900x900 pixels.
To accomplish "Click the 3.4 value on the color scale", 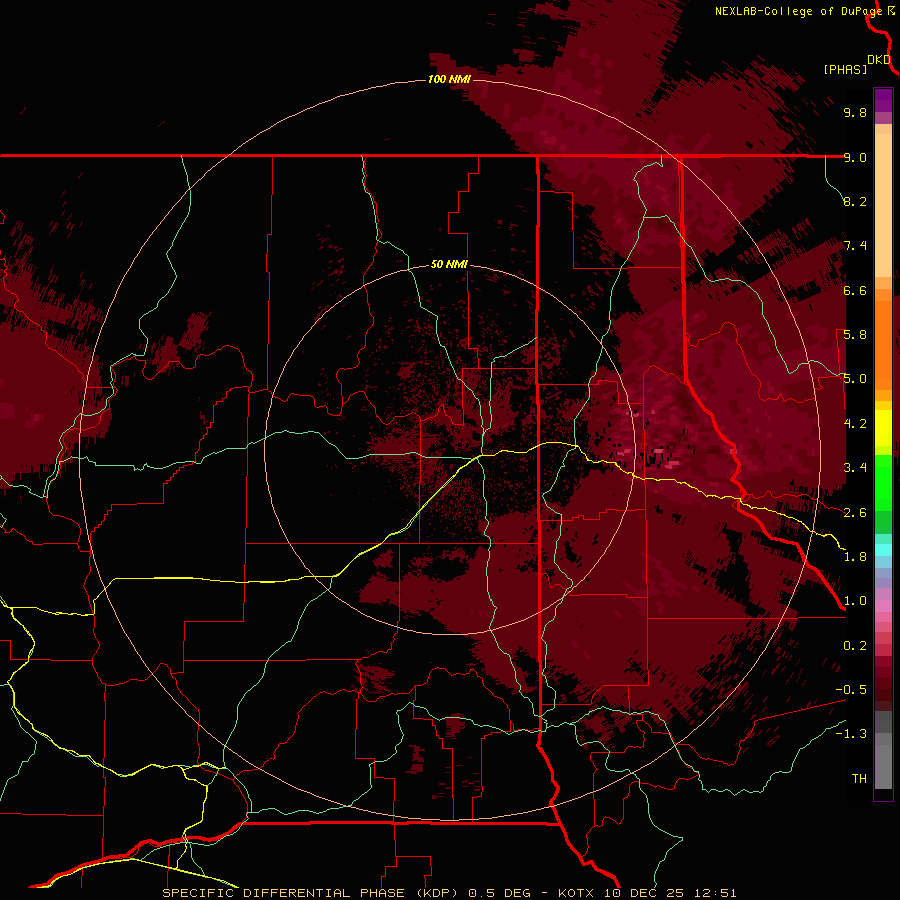I will (x=855, y=468).
